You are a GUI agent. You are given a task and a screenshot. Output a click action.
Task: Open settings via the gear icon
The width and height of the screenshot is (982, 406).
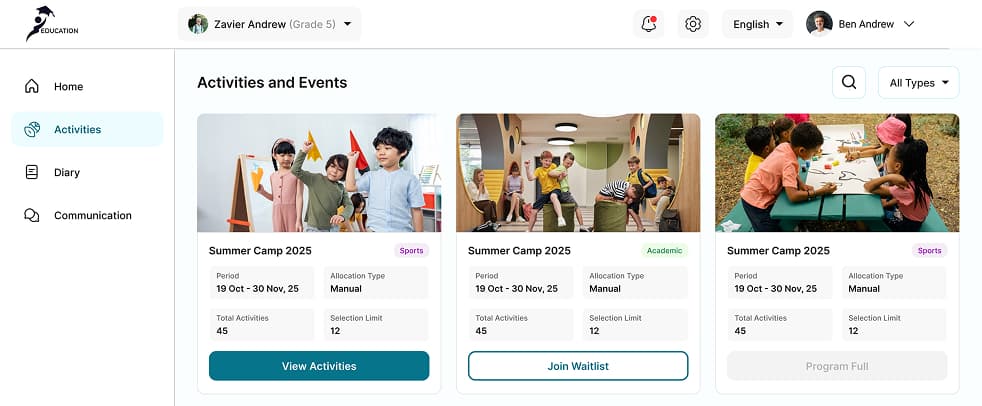(693, 25)
